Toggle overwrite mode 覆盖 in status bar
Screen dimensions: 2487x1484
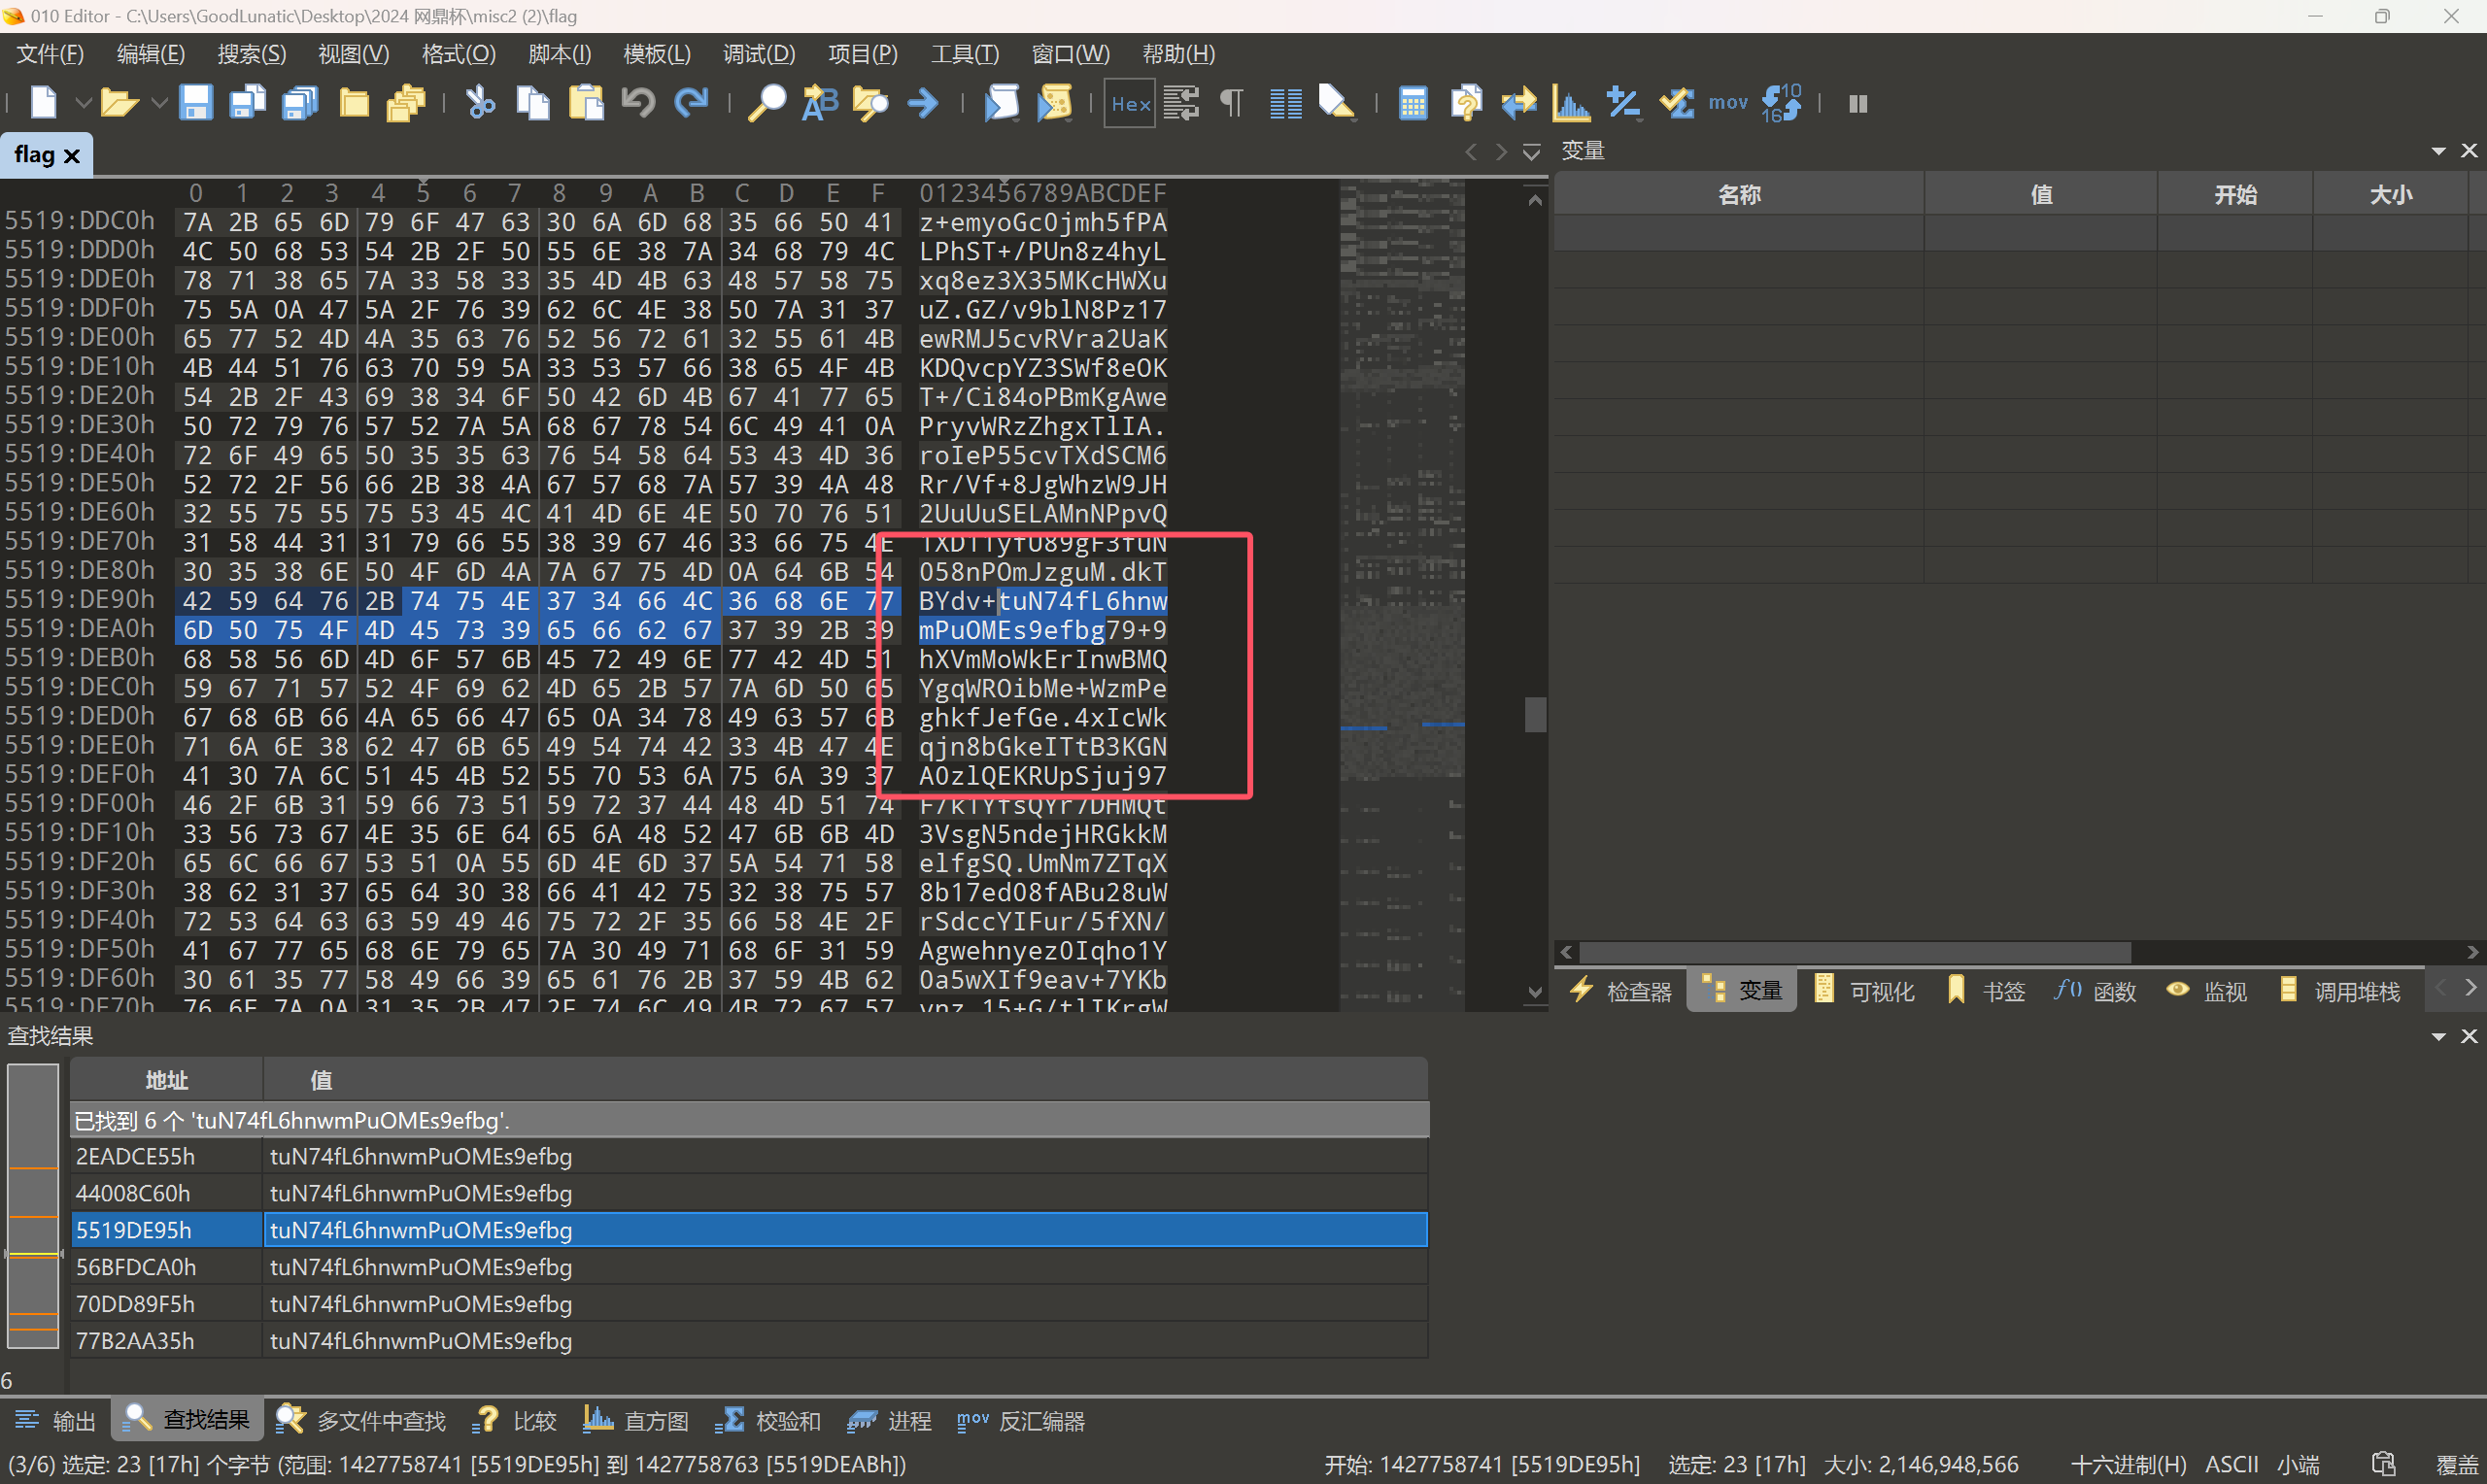coord(2455,1465)
